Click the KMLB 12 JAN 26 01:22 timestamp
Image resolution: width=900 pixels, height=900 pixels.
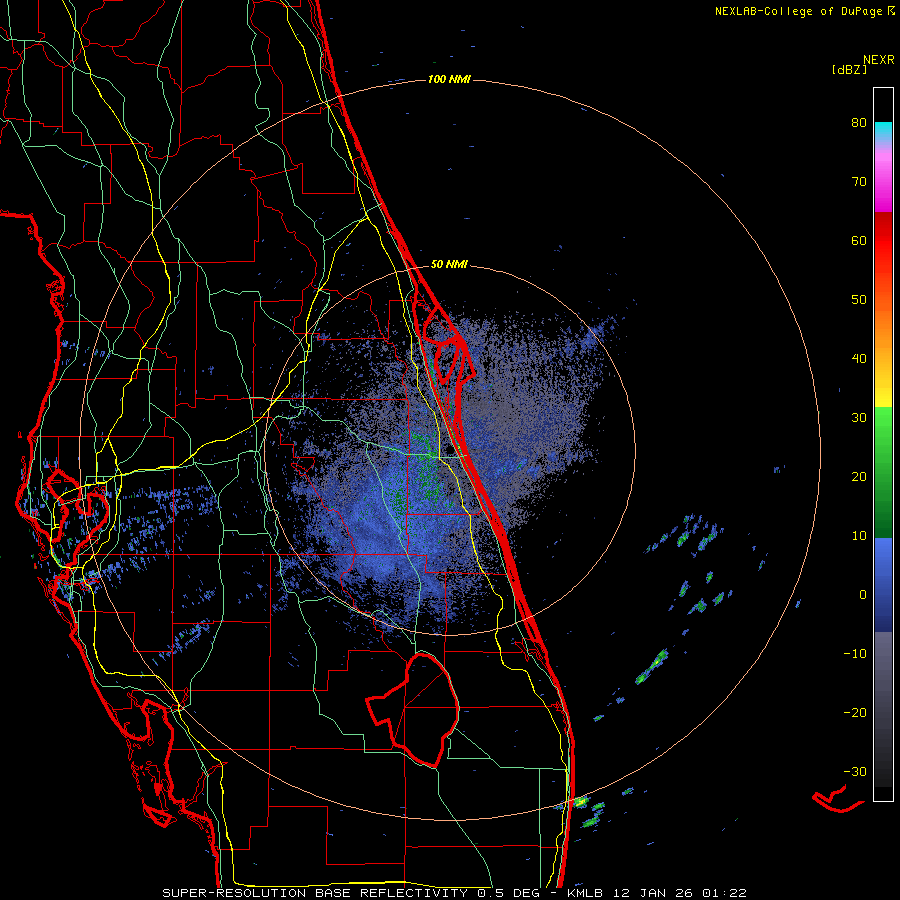point(657,893)
